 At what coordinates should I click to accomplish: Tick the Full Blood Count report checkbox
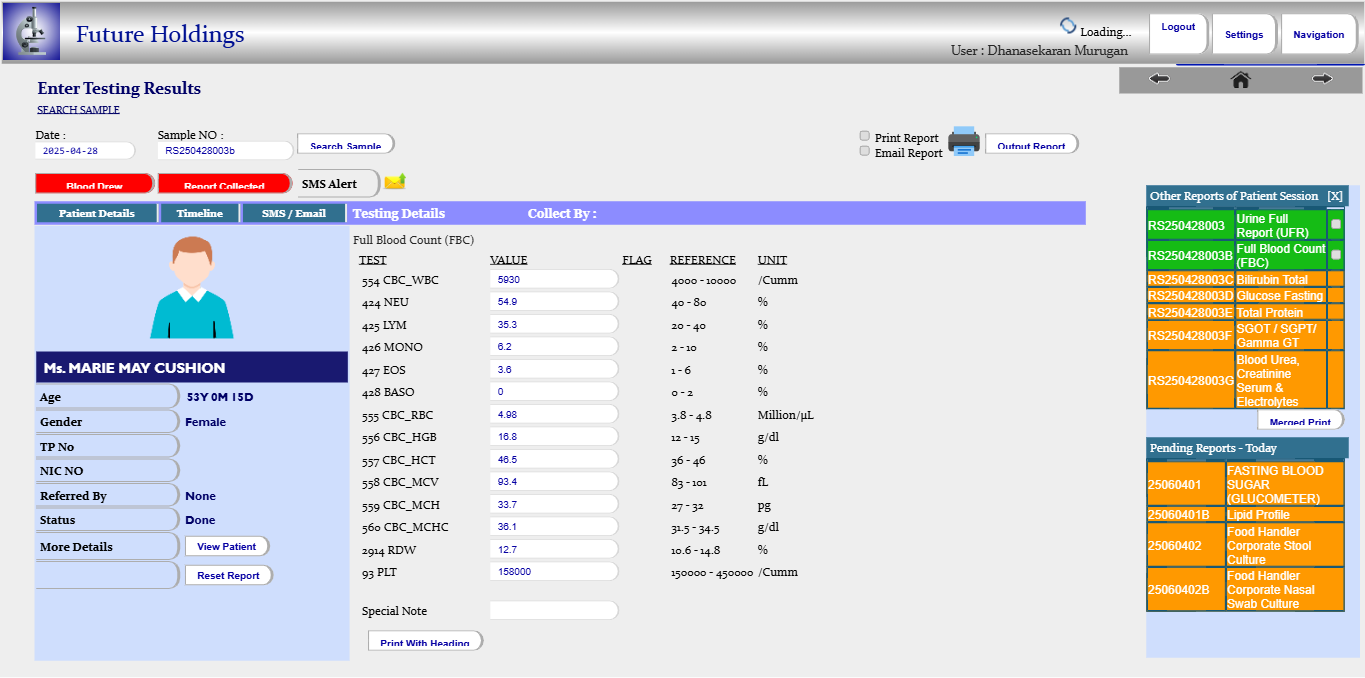click(x=1336, y=255)
